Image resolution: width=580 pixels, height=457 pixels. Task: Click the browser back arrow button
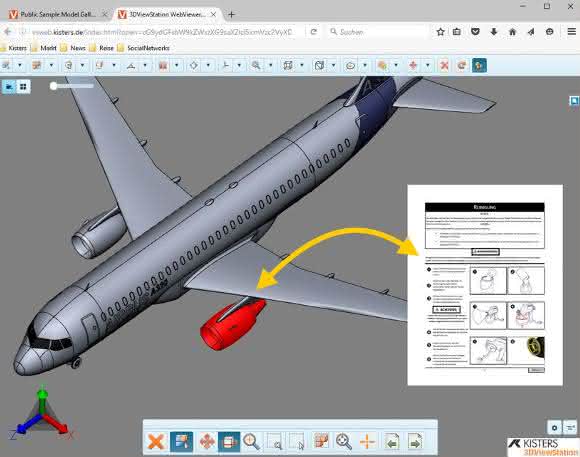(8, 32)
